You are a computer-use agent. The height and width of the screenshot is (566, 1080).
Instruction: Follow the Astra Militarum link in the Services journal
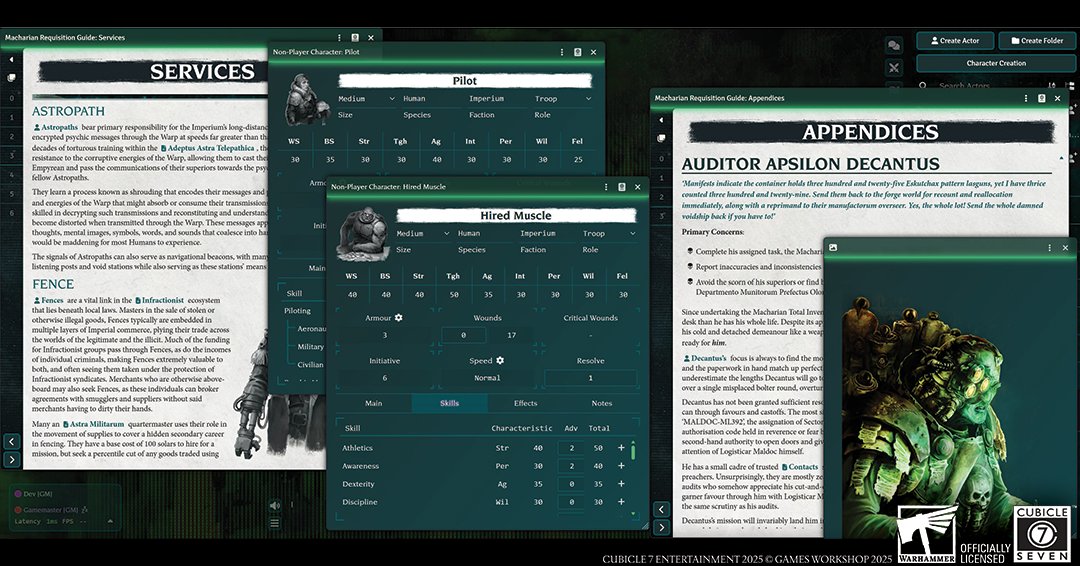point(93,424)
